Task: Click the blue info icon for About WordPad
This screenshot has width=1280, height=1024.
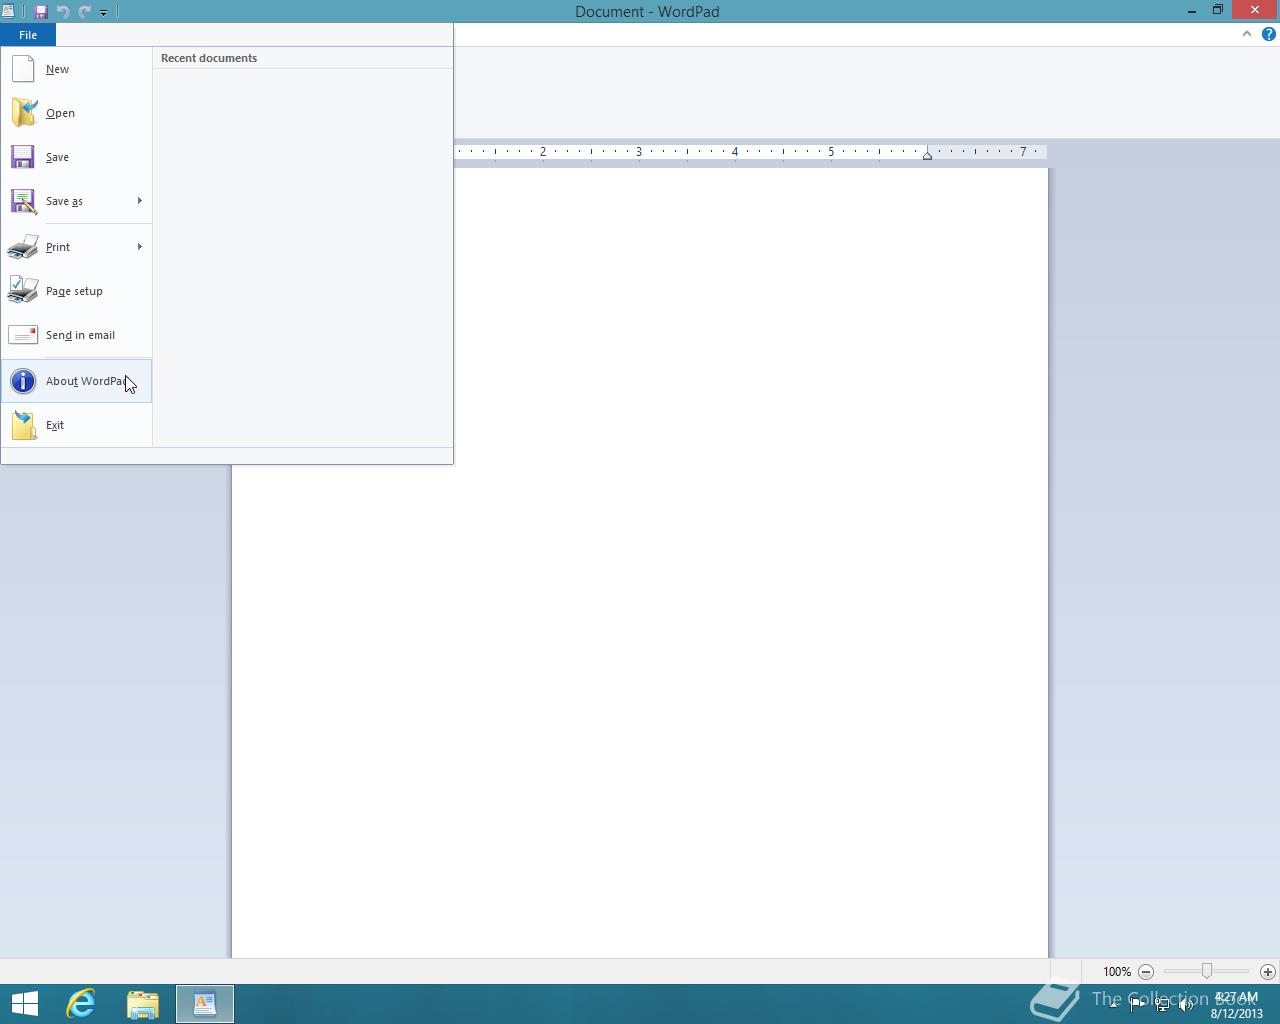Action: tap(23, 381)
